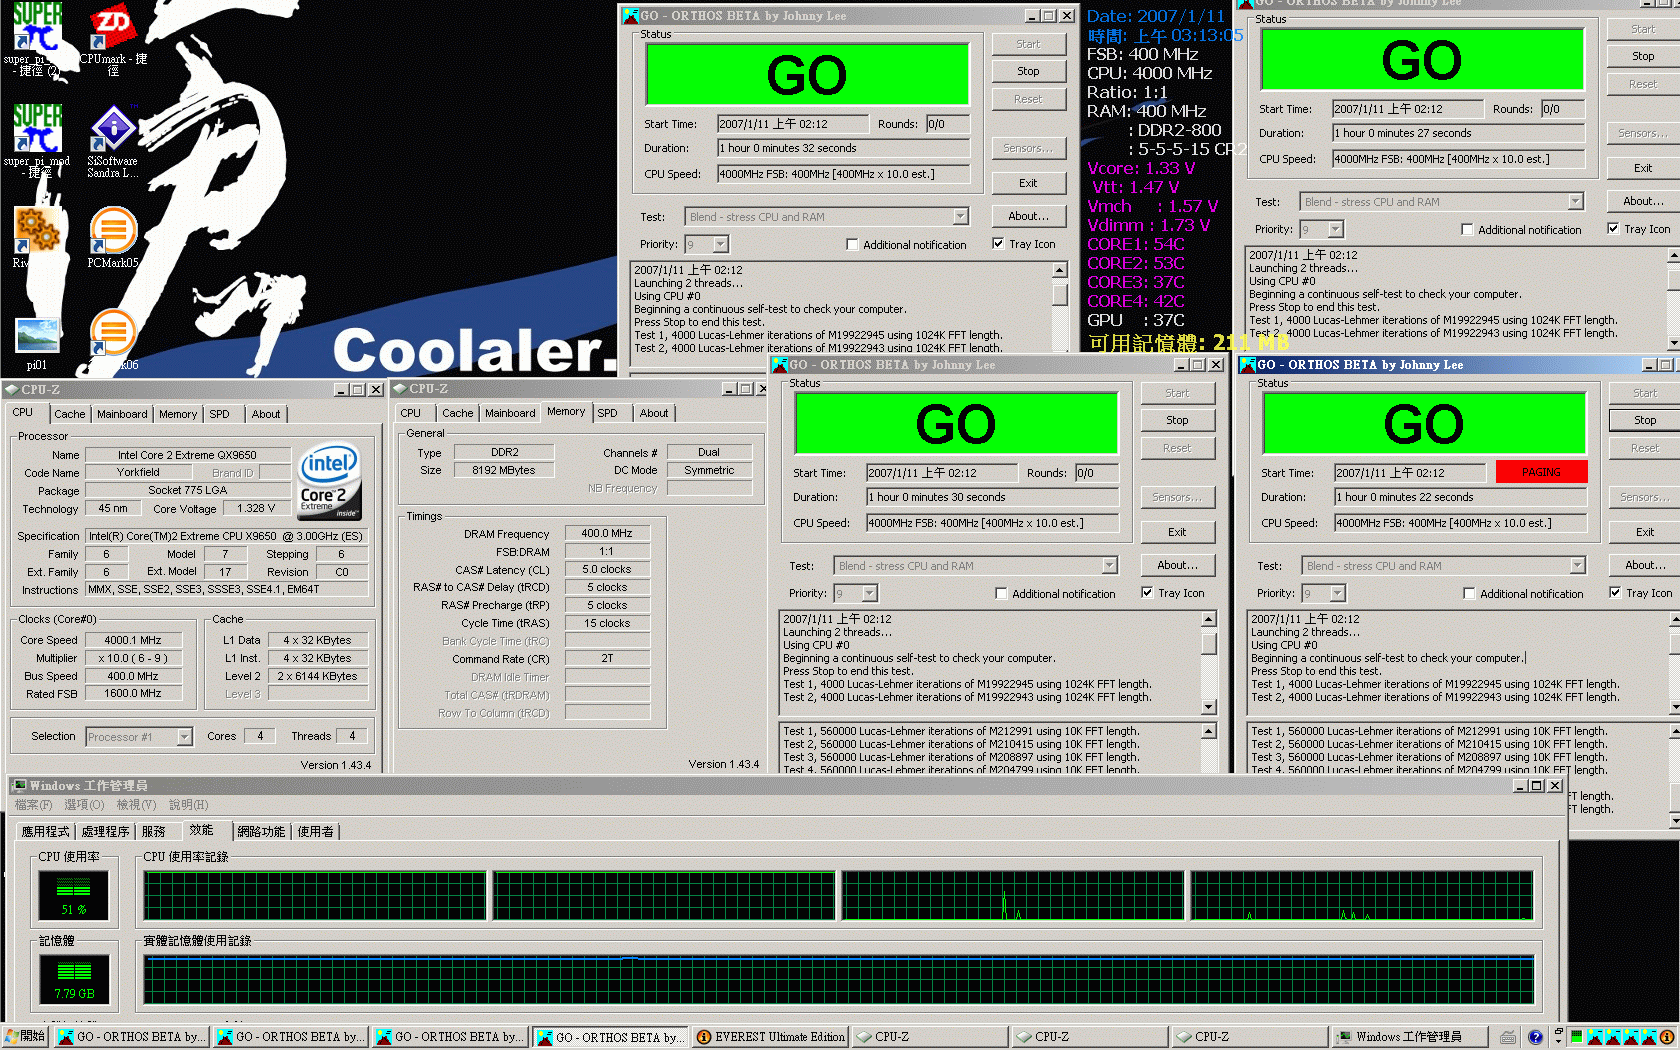Switch to Mainboard tab in left CPU-Z window
The image size is (1680, 1050).
click(x=123, y=414)
